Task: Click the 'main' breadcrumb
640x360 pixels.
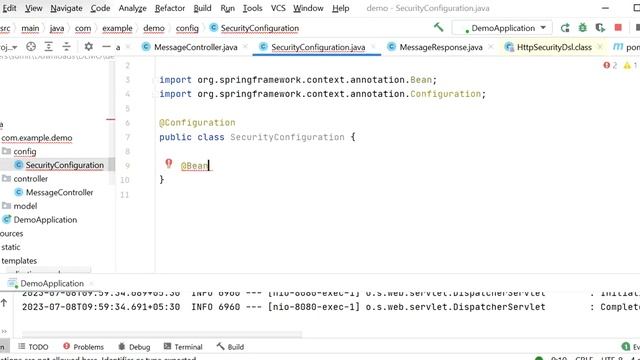Action: point(30,28)
